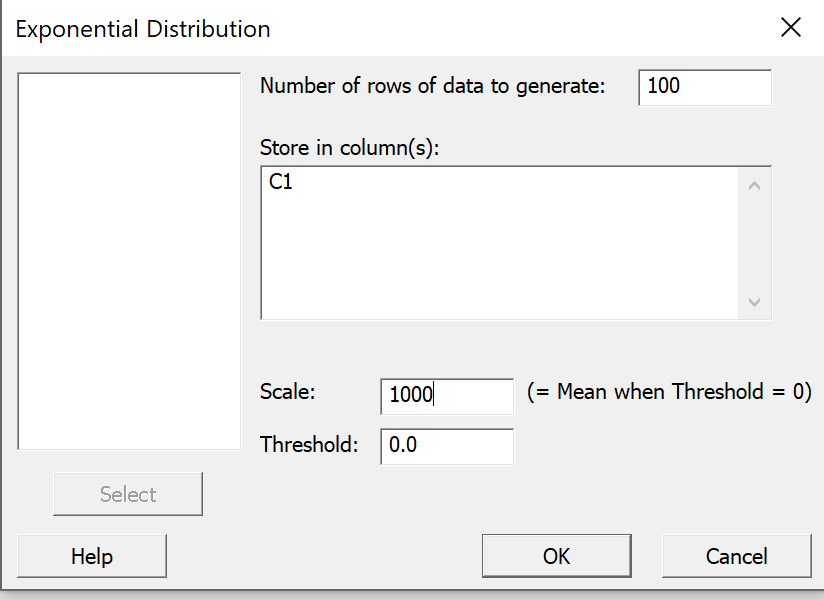This screenshot has height=600, width=824.
Task: Click the scrollbar track in store columns box
Action: 754,244
